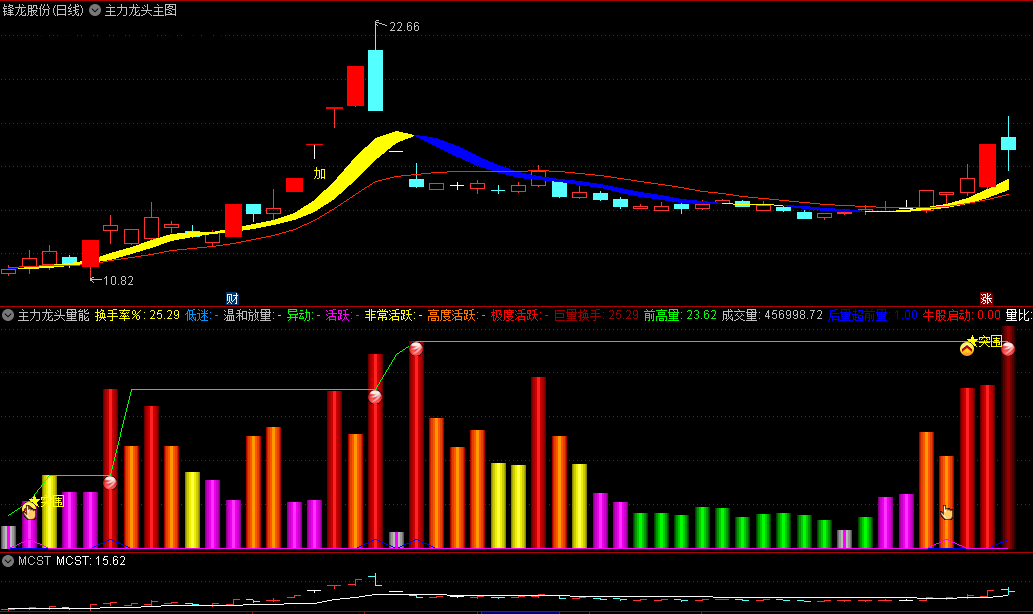The width and height of the screenshot is (1033, 614).
Task: Click the 财 financial marker
Action: coord(232,298)
